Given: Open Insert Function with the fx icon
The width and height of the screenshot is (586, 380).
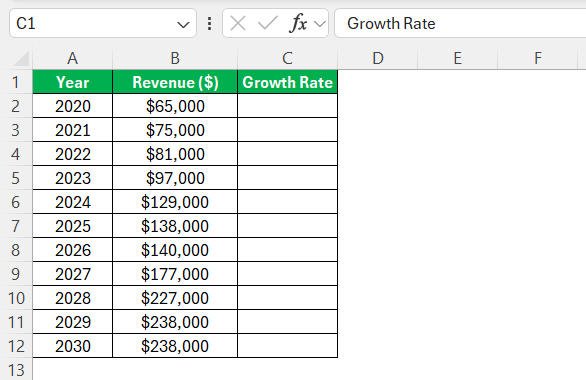Looking at the screenshot, I should coord(298,24).
